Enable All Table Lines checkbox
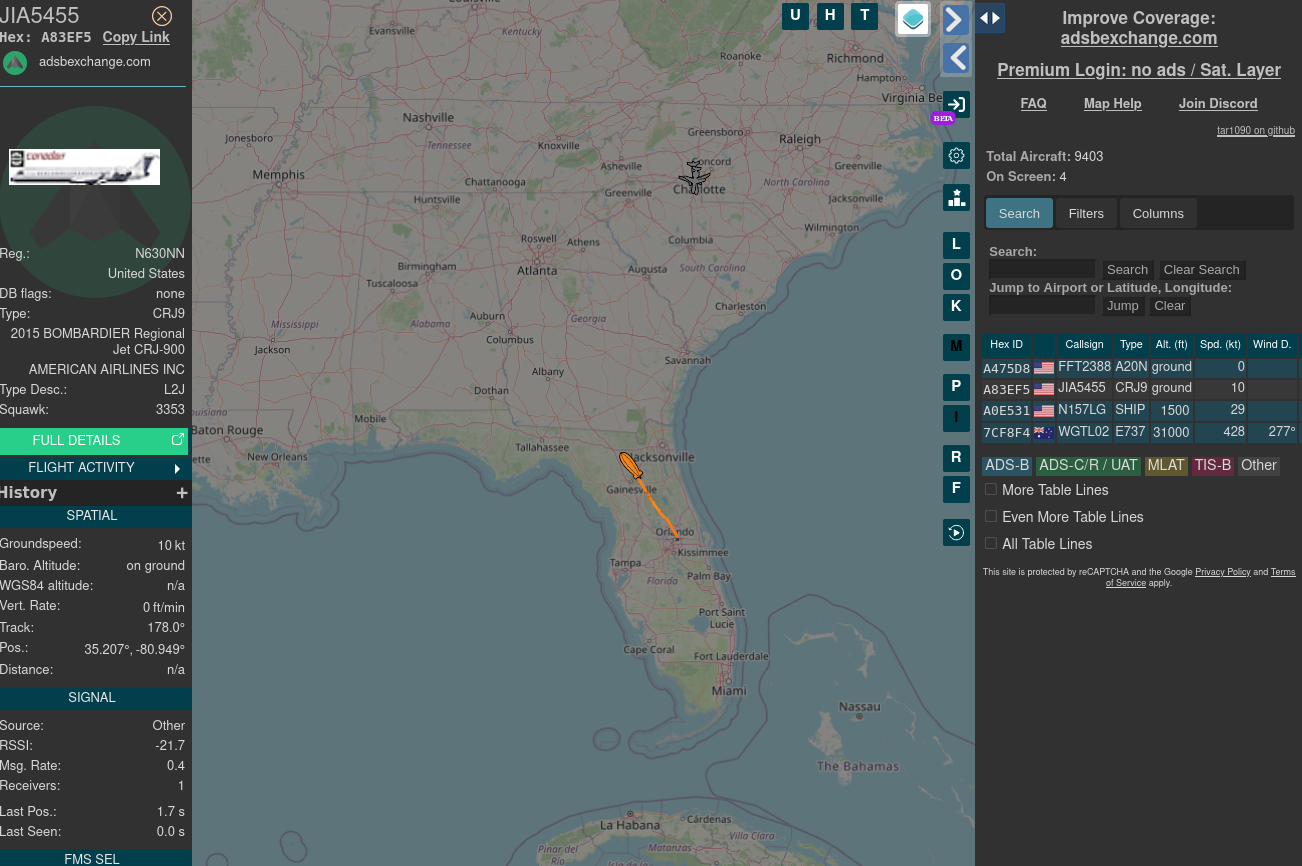The width and height of the screenshot is (1302, 866). click(x=991, y=543)
